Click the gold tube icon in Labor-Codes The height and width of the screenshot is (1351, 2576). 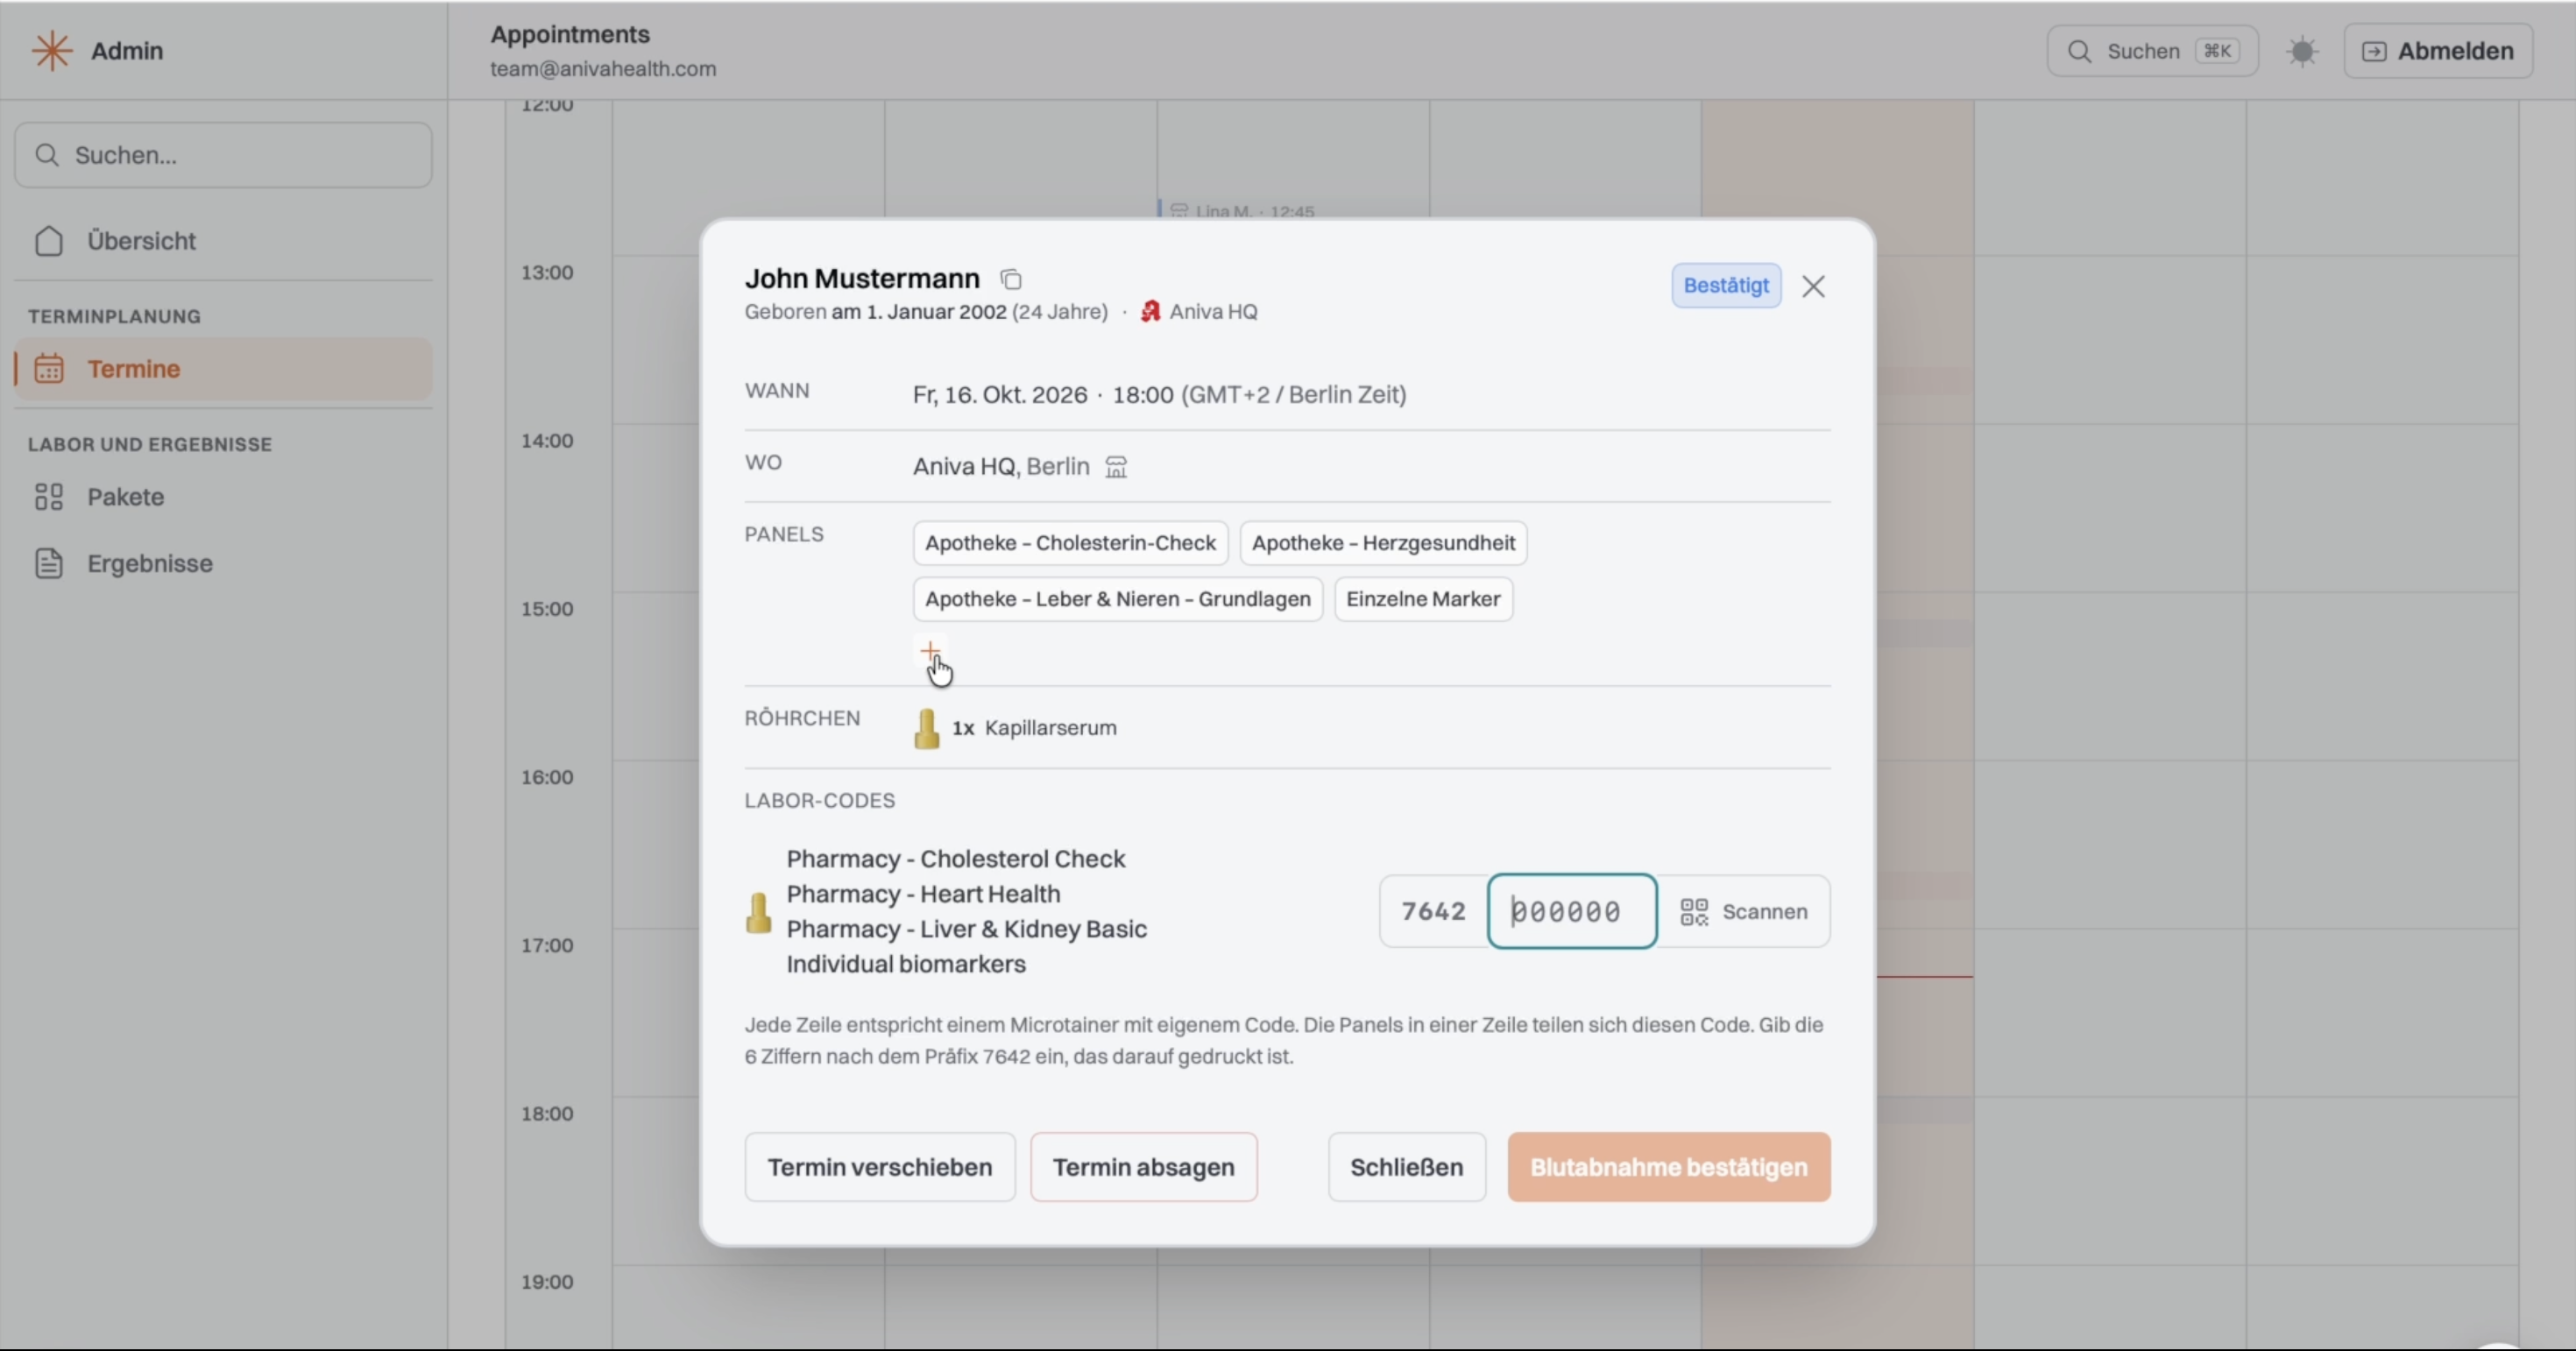[759, 912]
